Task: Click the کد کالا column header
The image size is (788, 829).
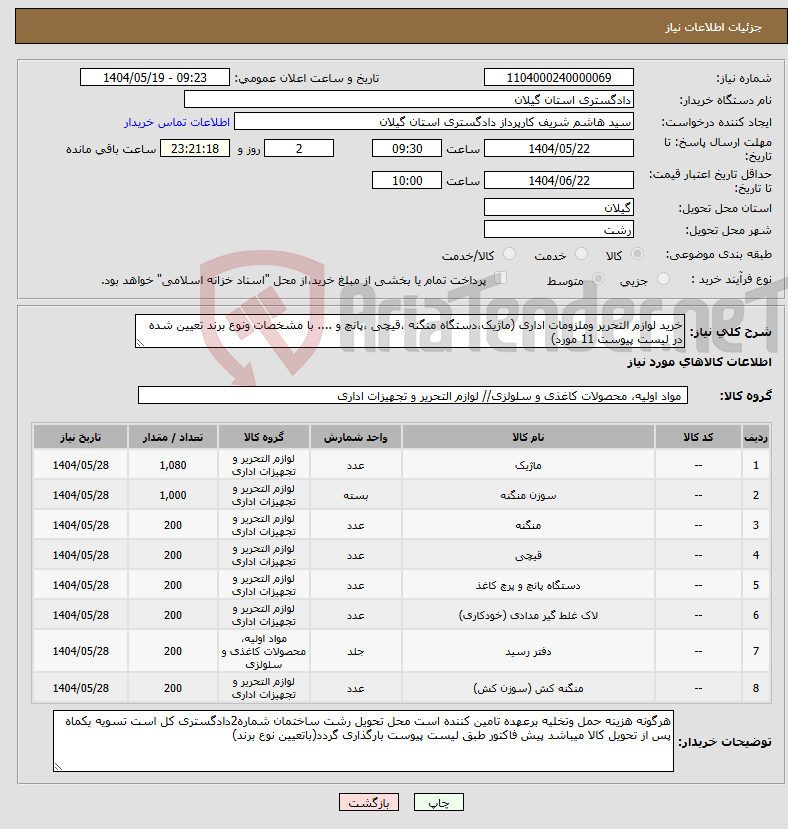Action: coord(698,437)
